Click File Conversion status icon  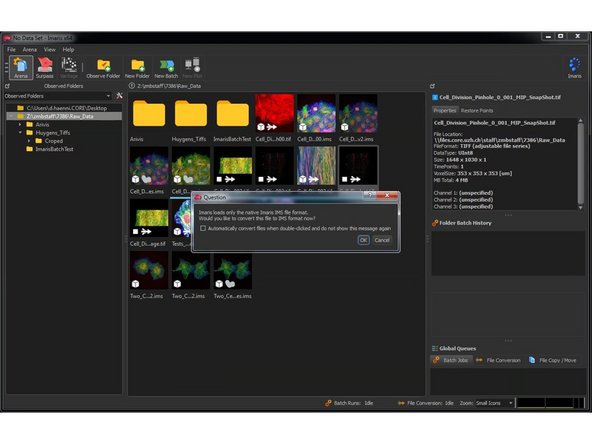(401, 403)
